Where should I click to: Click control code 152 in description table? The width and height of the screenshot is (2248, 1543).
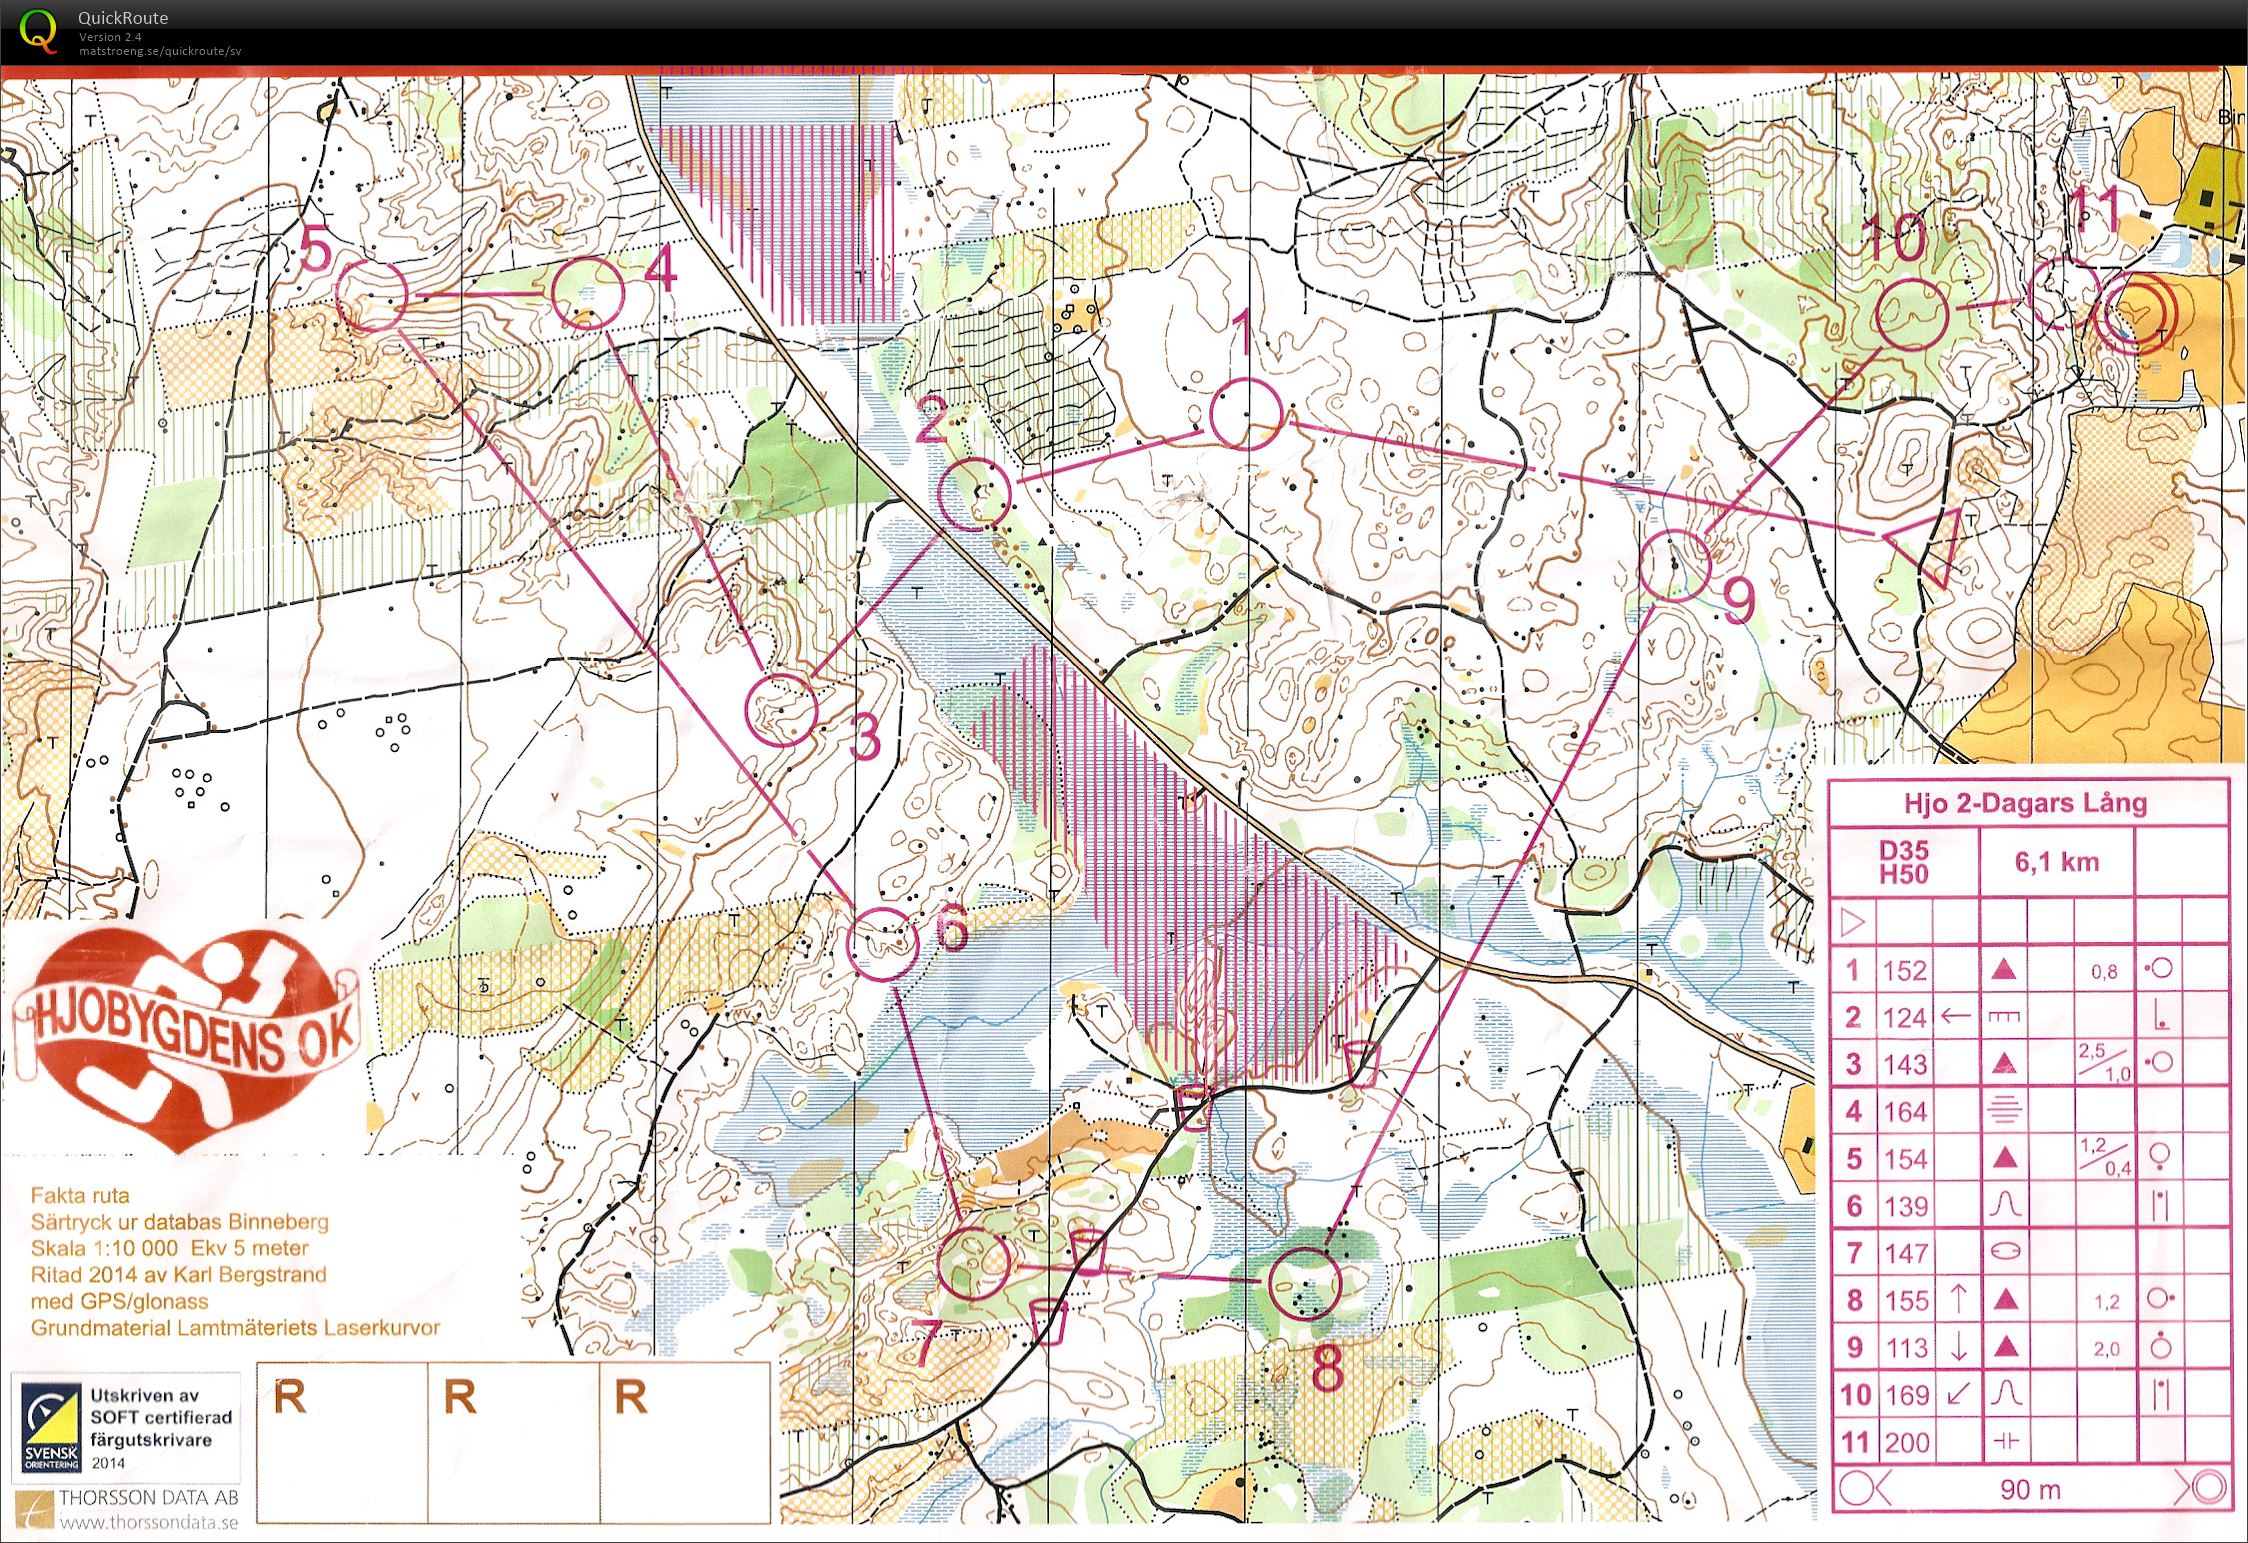pyautogui.click(x=1904, y=970)
